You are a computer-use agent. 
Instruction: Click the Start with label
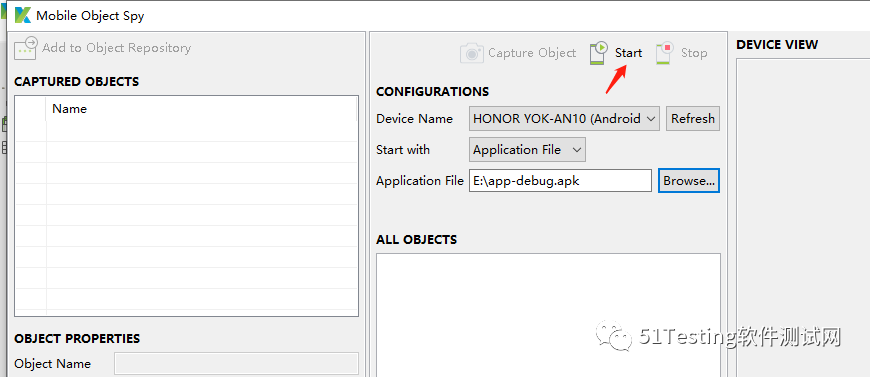[x=403, y=149]
